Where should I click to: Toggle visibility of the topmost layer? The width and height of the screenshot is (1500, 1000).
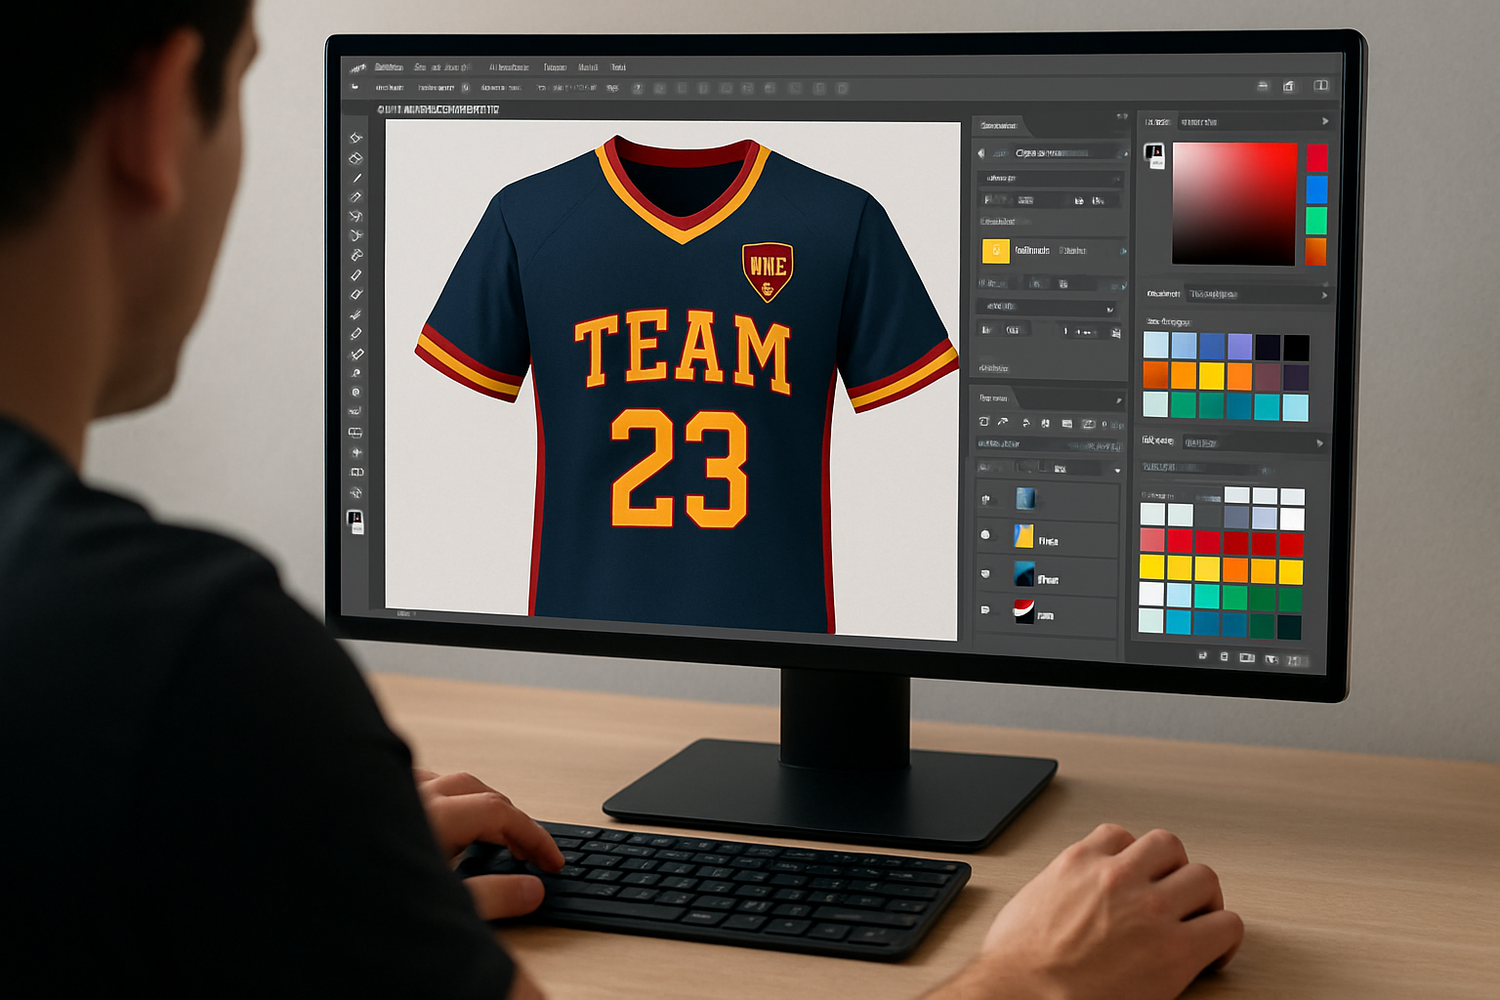point(985,498)
